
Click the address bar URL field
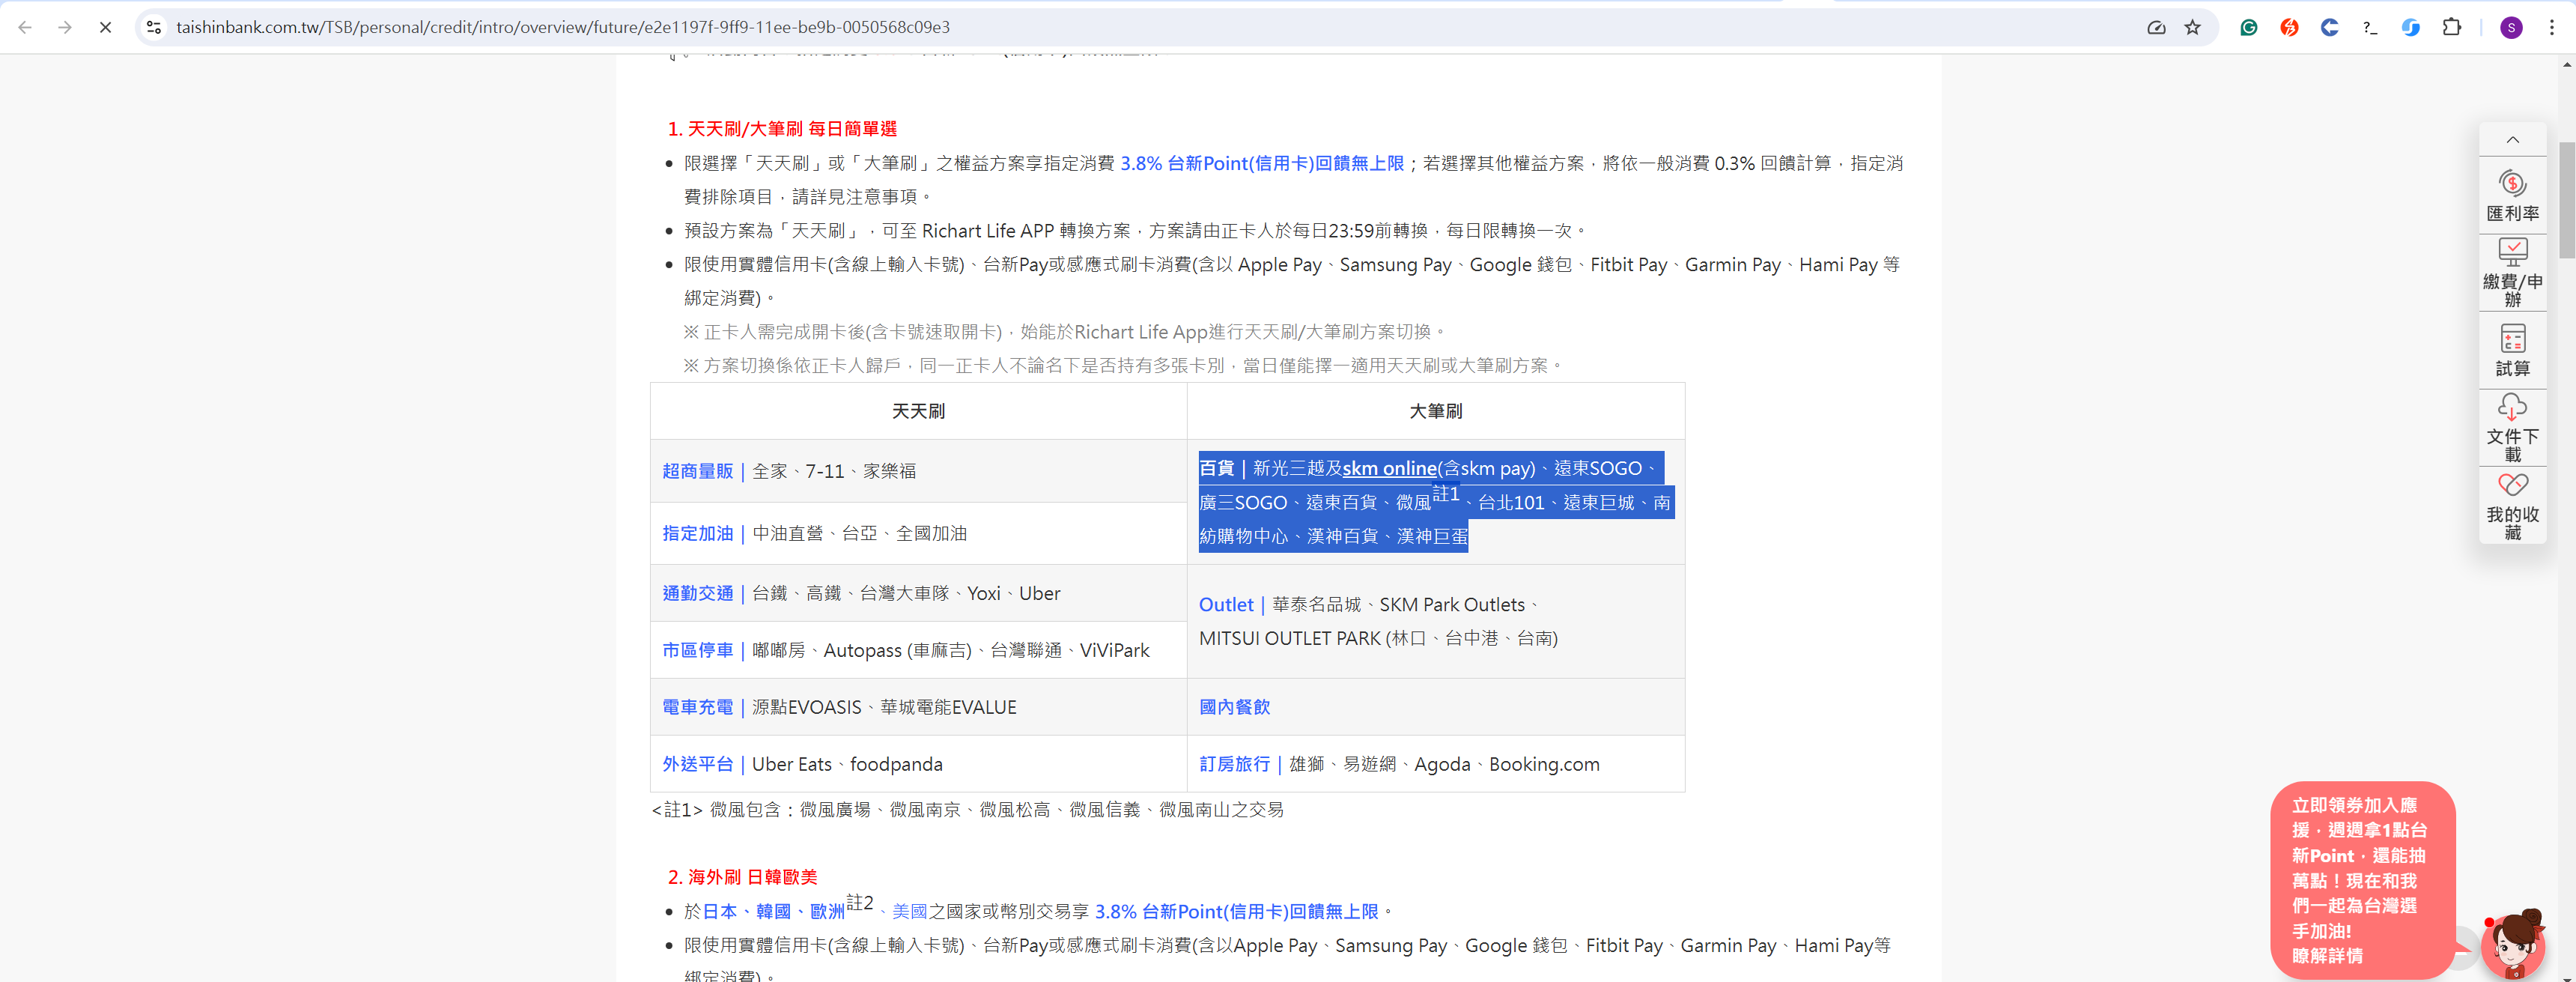pyautogui.click(x=1150, y=27)
